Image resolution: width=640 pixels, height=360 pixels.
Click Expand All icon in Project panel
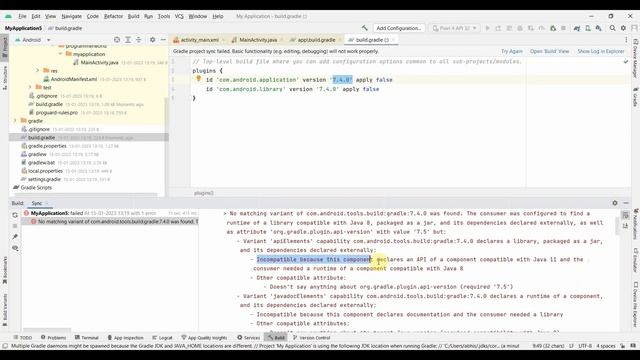click(x=128, y=40)
